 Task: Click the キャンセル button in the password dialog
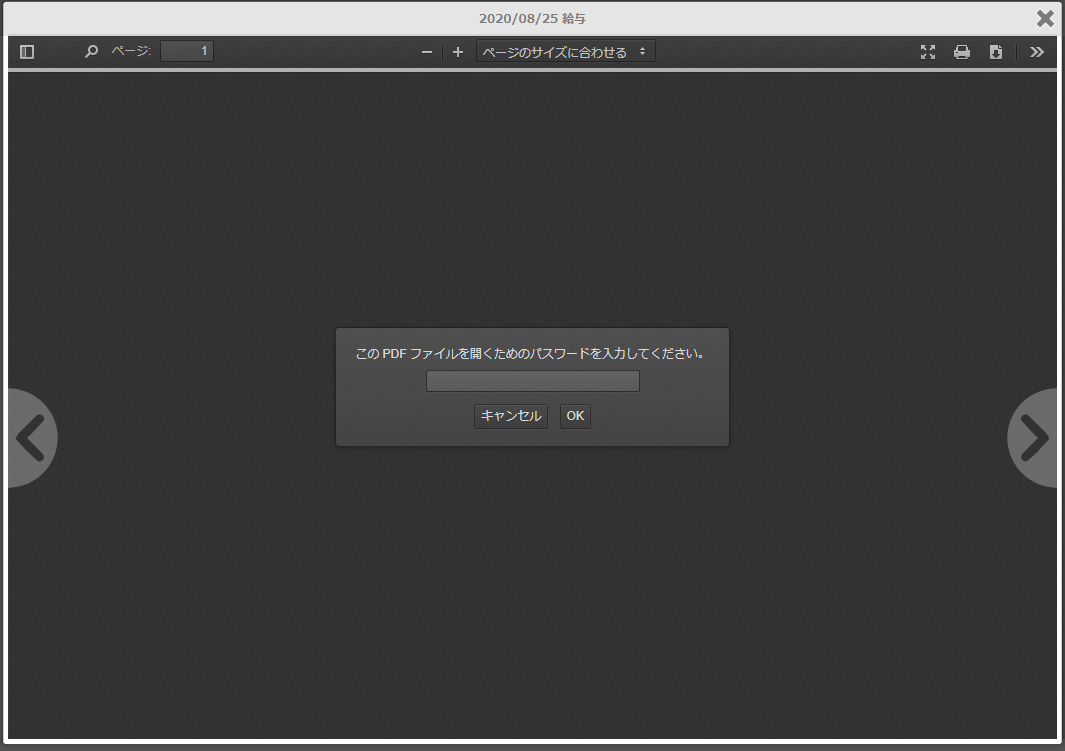point(511,416)
